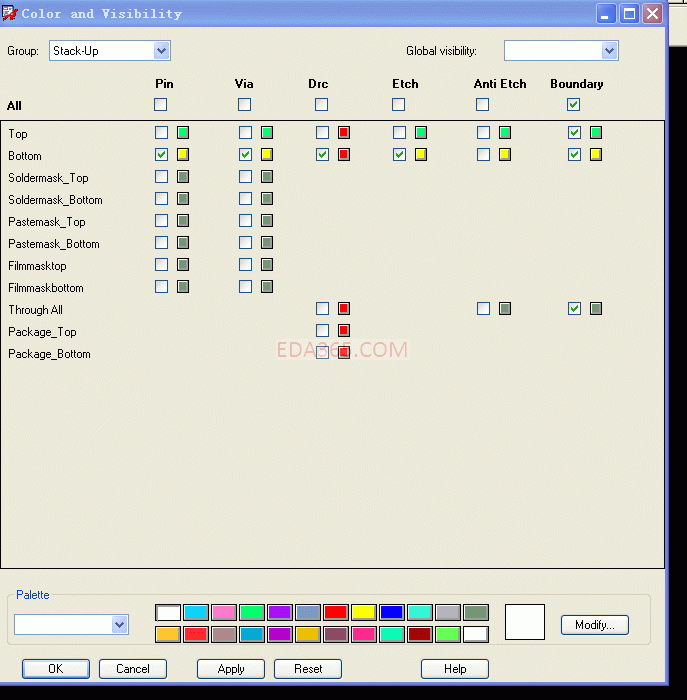Image resolution: width=687 pixels, height=700 pixels.
Task: Open the Global visibility dropdown
Action: pos(561,51)
